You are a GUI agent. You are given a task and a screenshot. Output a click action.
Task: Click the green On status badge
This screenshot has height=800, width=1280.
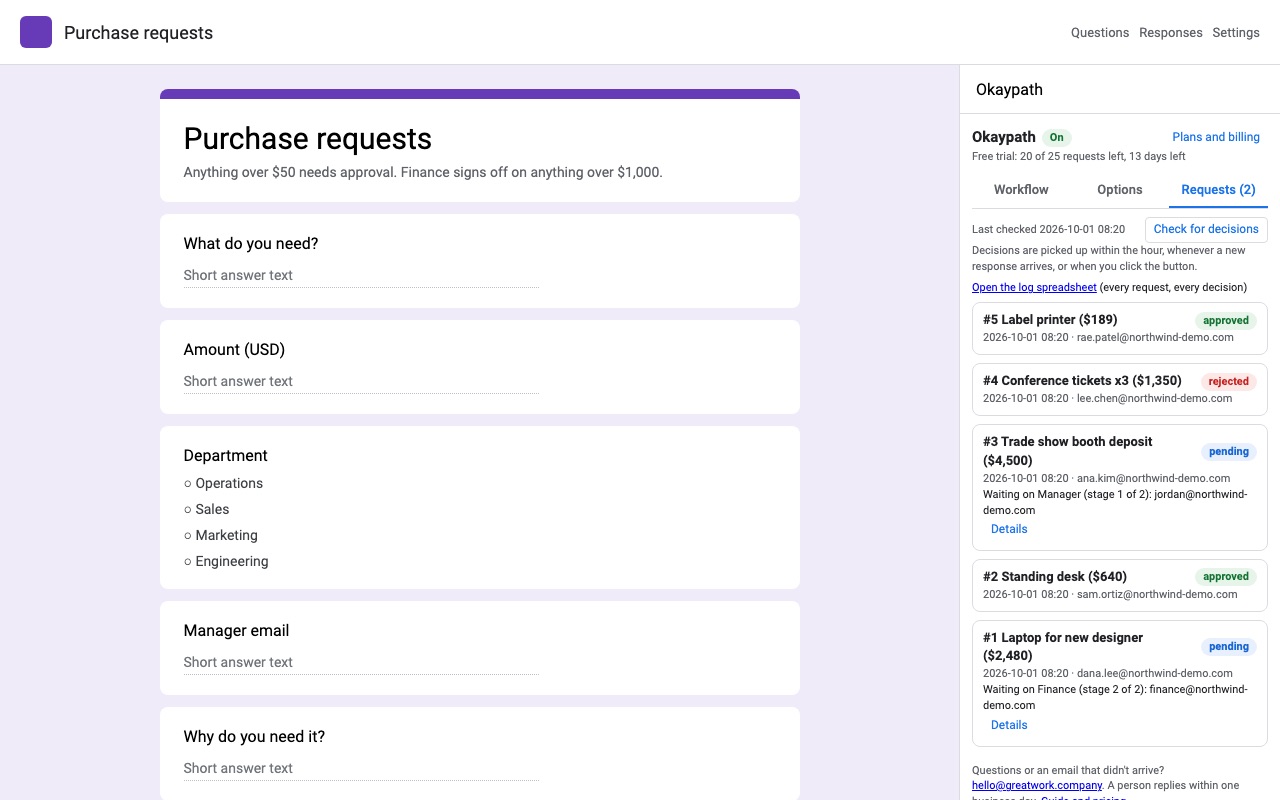click(x=1056, y=137)
